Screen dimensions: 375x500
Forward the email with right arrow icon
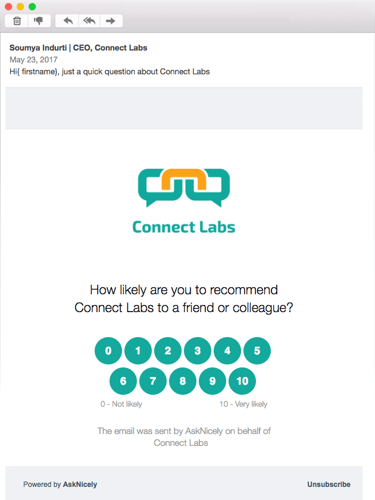click(111, 21)
